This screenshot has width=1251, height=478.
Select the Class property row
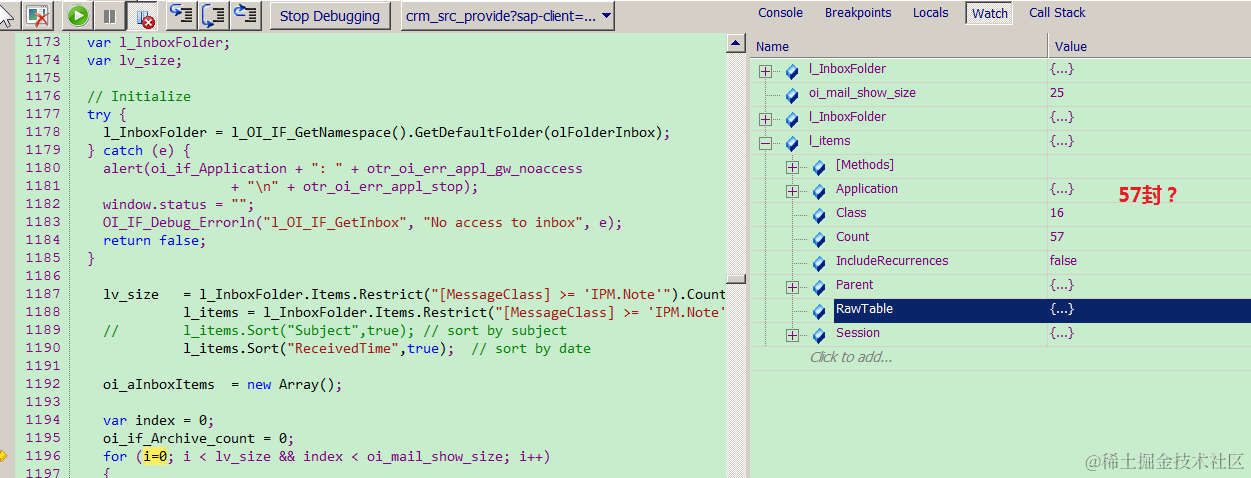coord(1000,213)
